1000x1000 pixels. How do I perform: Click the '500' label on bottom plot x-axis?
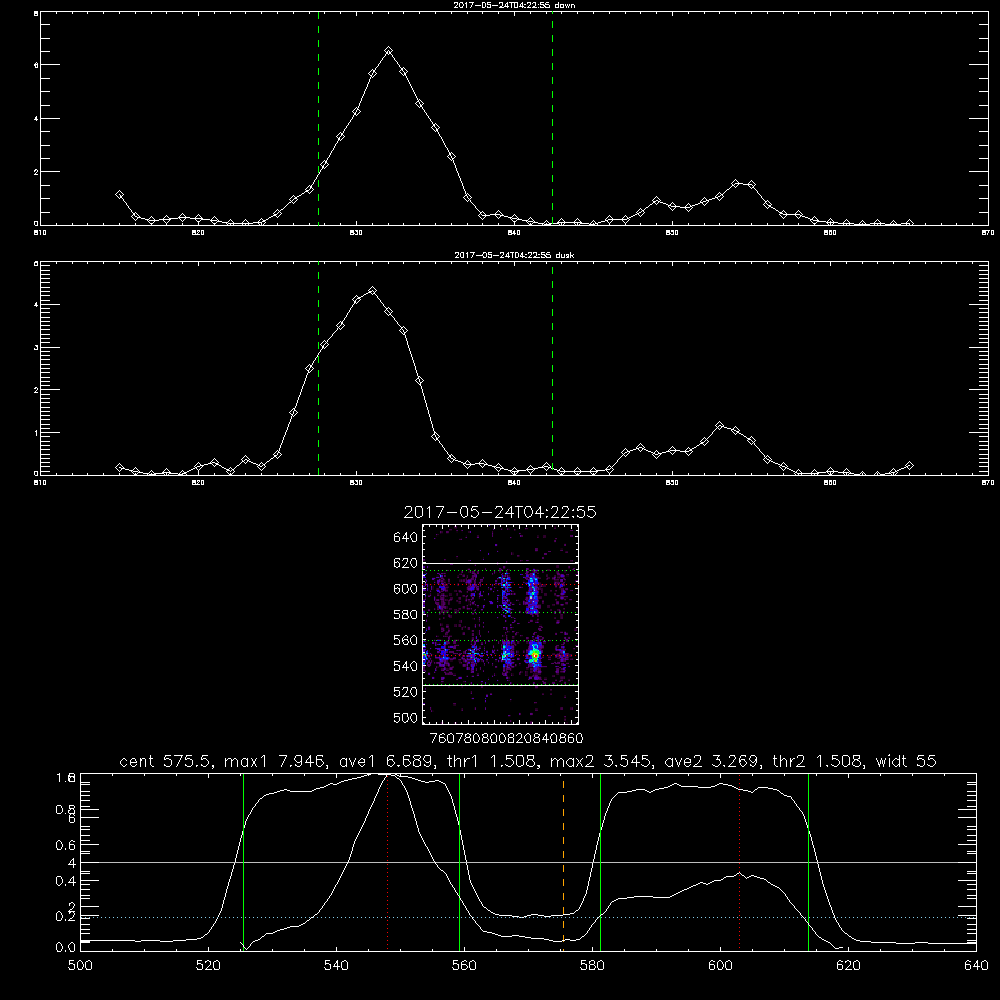pos(80,966)
